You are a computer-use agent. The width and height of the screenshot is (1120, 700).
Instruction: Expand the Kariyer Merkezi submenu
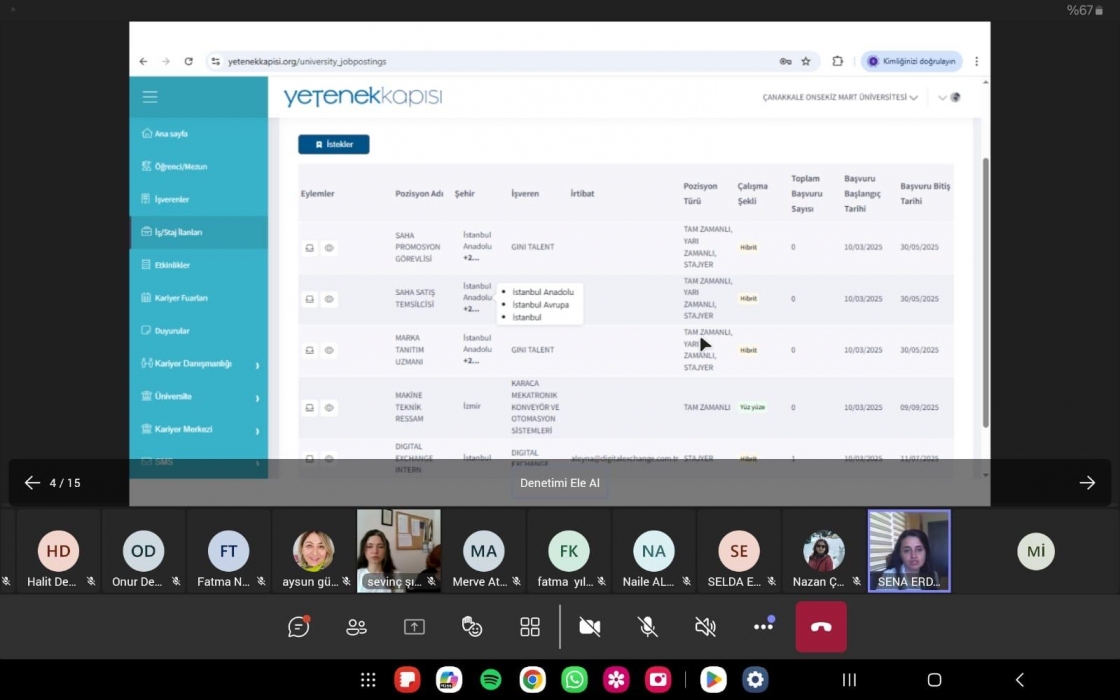point(199,429)
